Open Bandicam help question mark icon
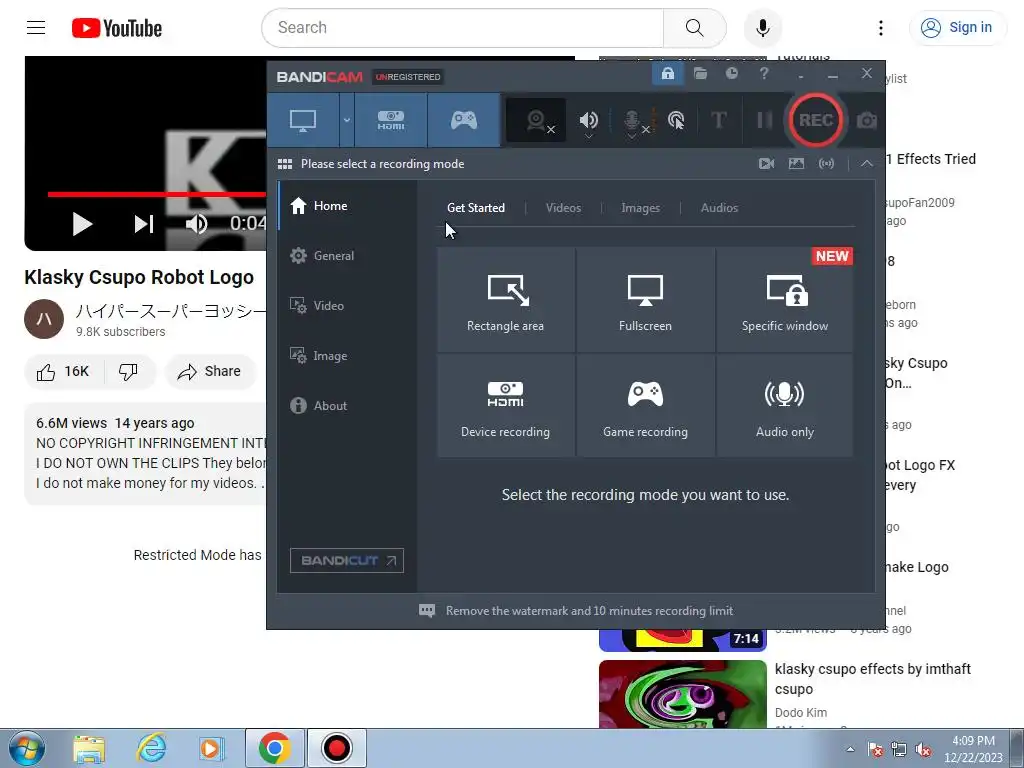 pyautogui.click(x=763, y=73)
